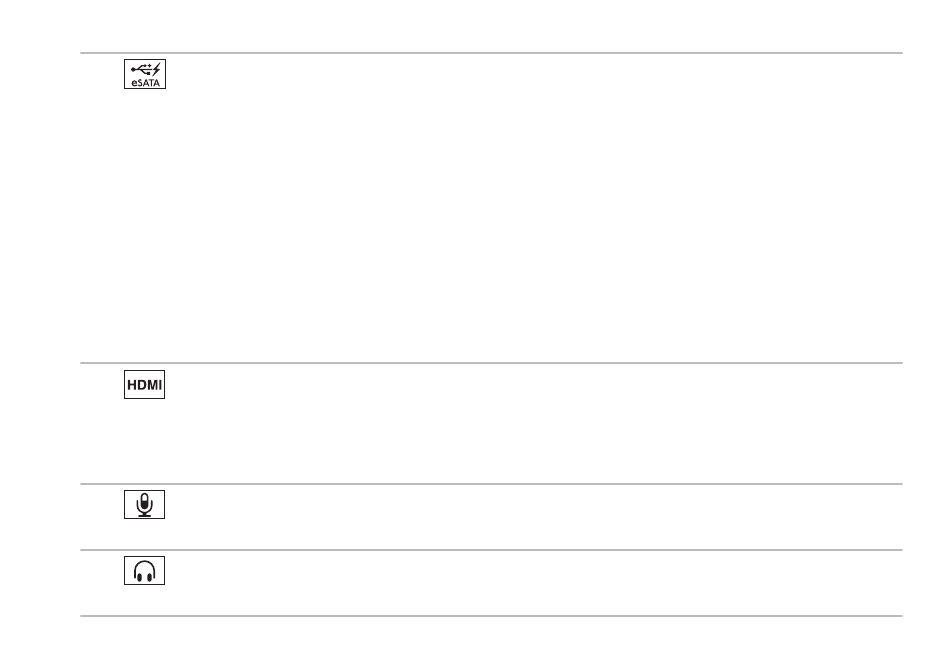Viewport: 950px width, 662px height.
Task: Click the microphone stand base in icon
Action: coord(144,515)
